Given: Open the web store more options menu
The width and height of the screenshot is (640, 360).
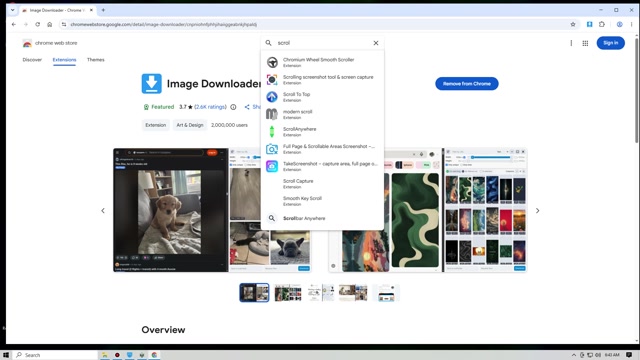Looking at the screenshot, I should coord(571,43).
